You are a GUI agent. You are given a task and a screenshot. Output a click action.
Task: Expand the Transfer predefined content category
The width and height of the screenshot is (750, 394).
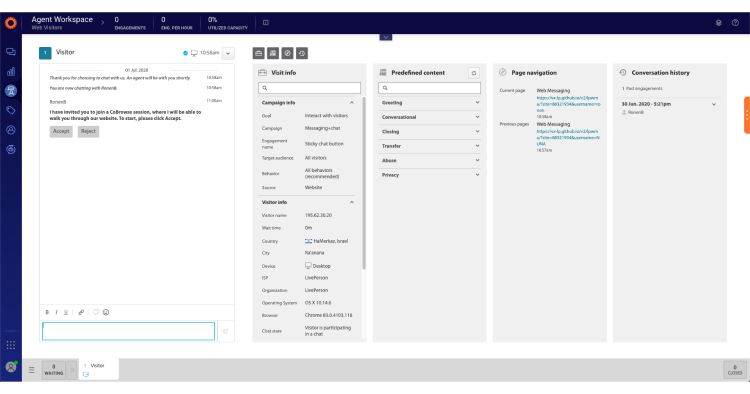pyautogui.click(x=477, y=146)
